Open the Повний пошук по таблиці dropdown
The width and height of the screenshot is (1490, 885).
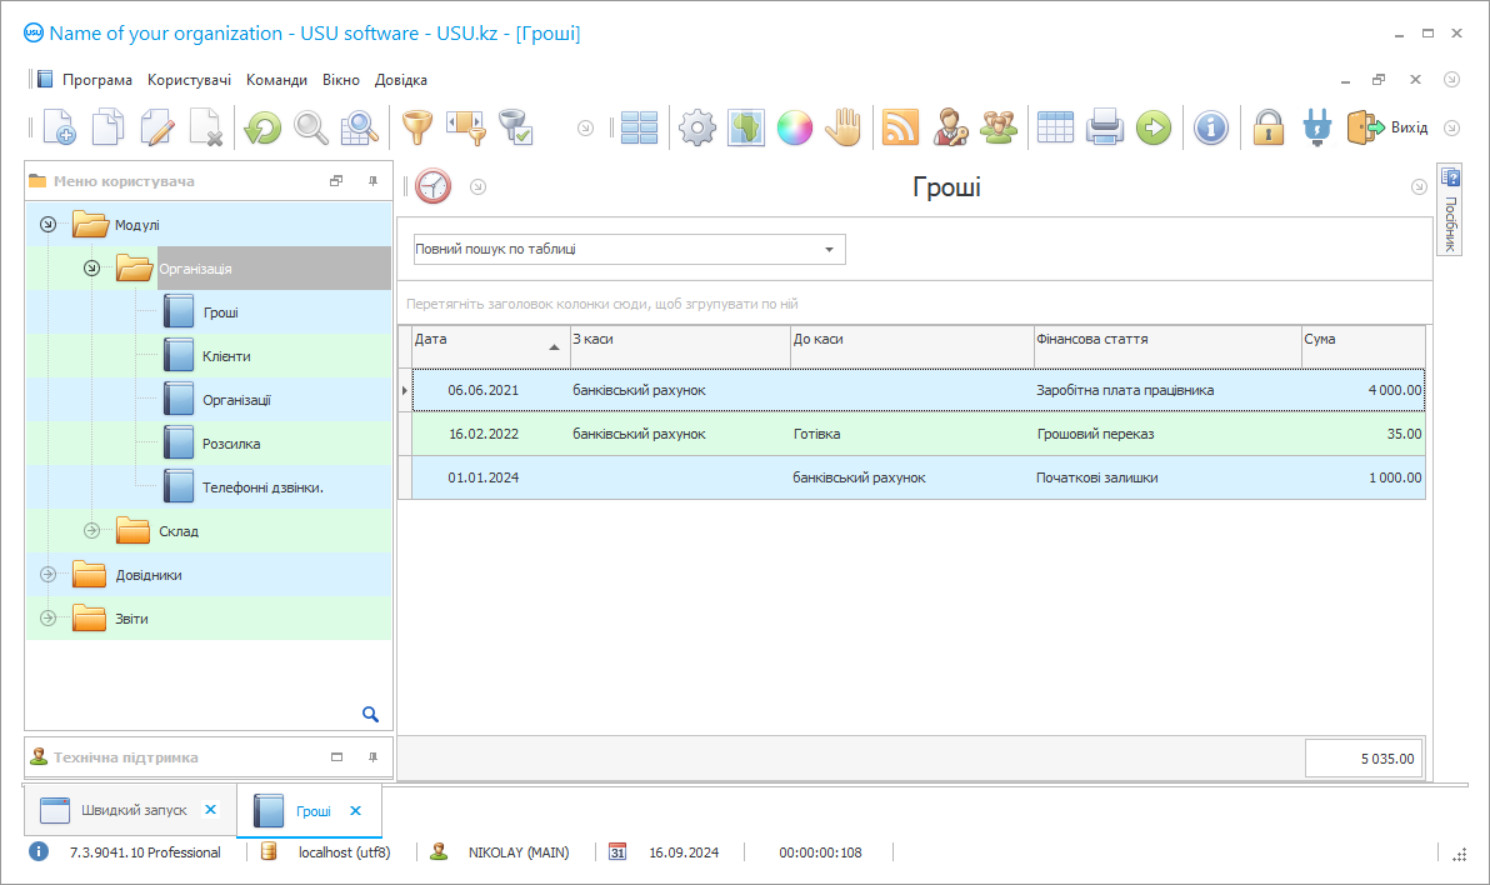(x=829, y=250)
